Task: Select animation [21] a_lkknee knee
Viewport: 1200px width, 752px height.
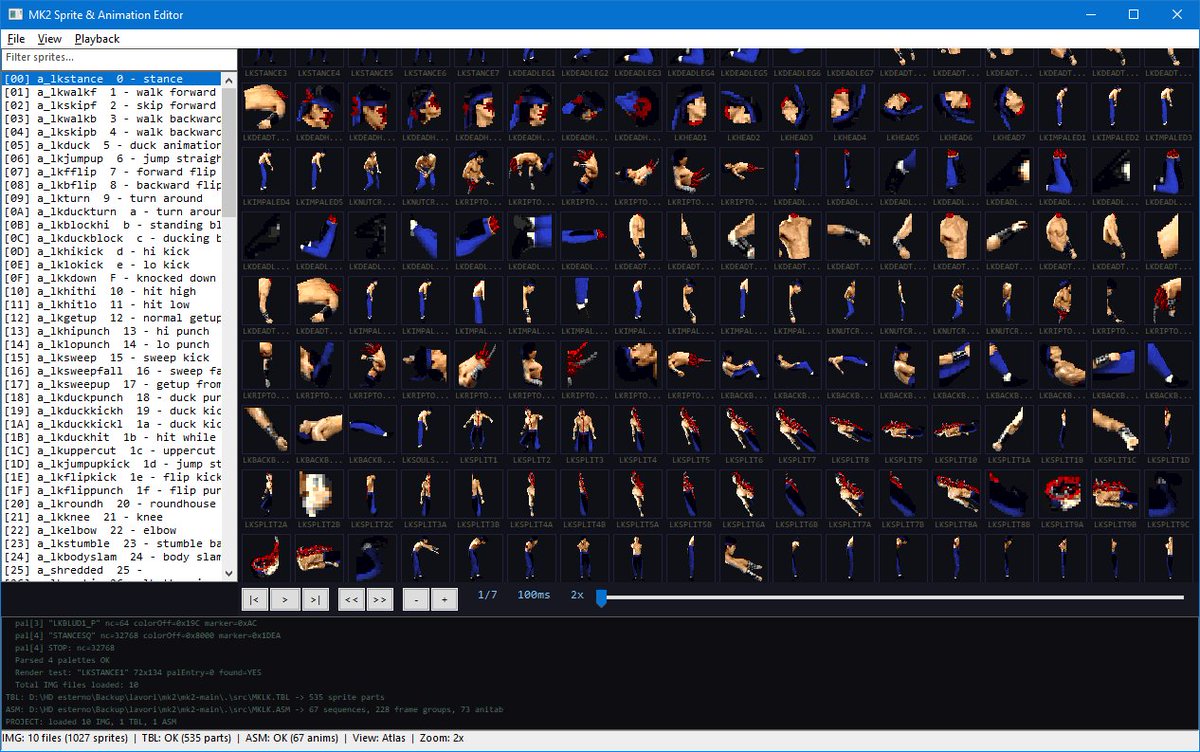Action: click(111, 517)
